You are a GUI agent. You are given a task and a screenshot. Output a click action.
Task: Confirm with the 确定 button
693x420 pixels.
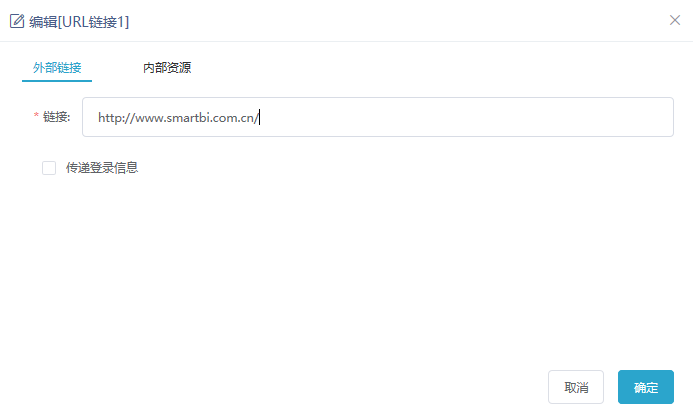(x=646, y=387)
